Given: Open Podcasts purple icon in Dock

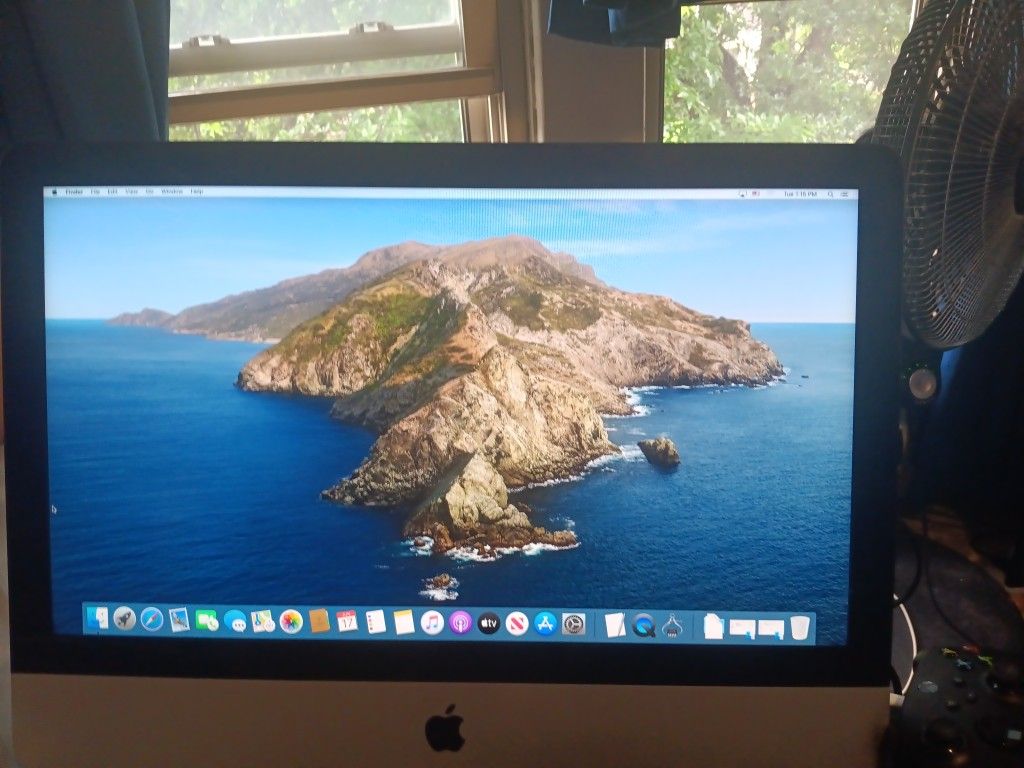Looking at the screenshot, I should point(460,623).
